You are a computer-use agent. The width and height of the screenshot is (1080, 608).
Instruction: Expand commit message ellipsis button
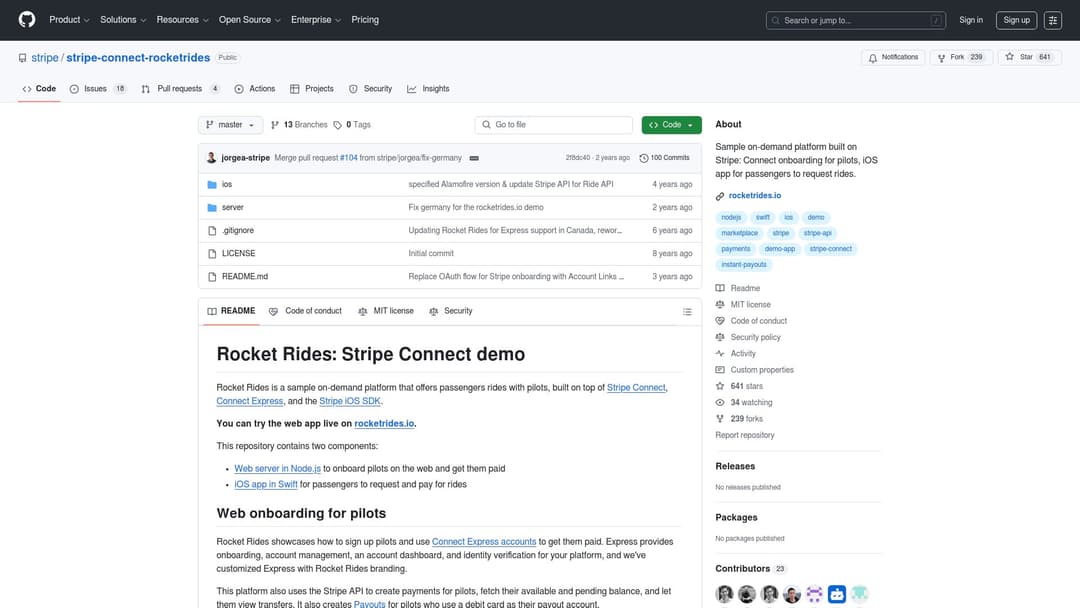[x=474, y=158]
